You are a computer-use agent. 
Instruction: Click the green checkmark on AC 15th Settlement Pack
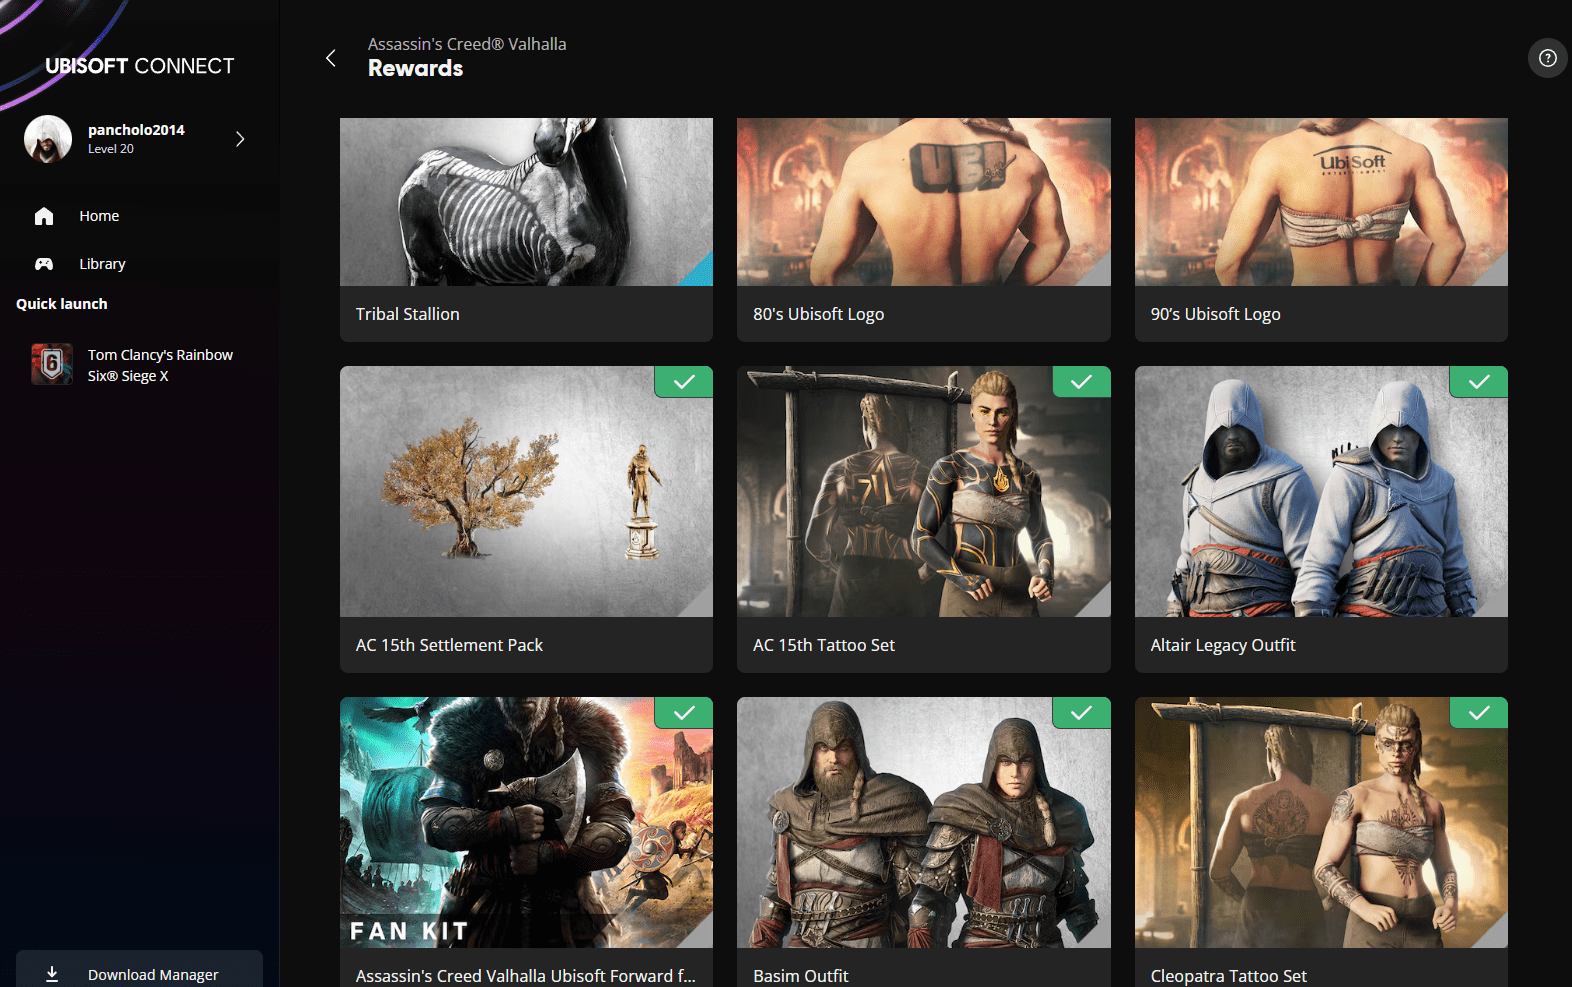684,382
